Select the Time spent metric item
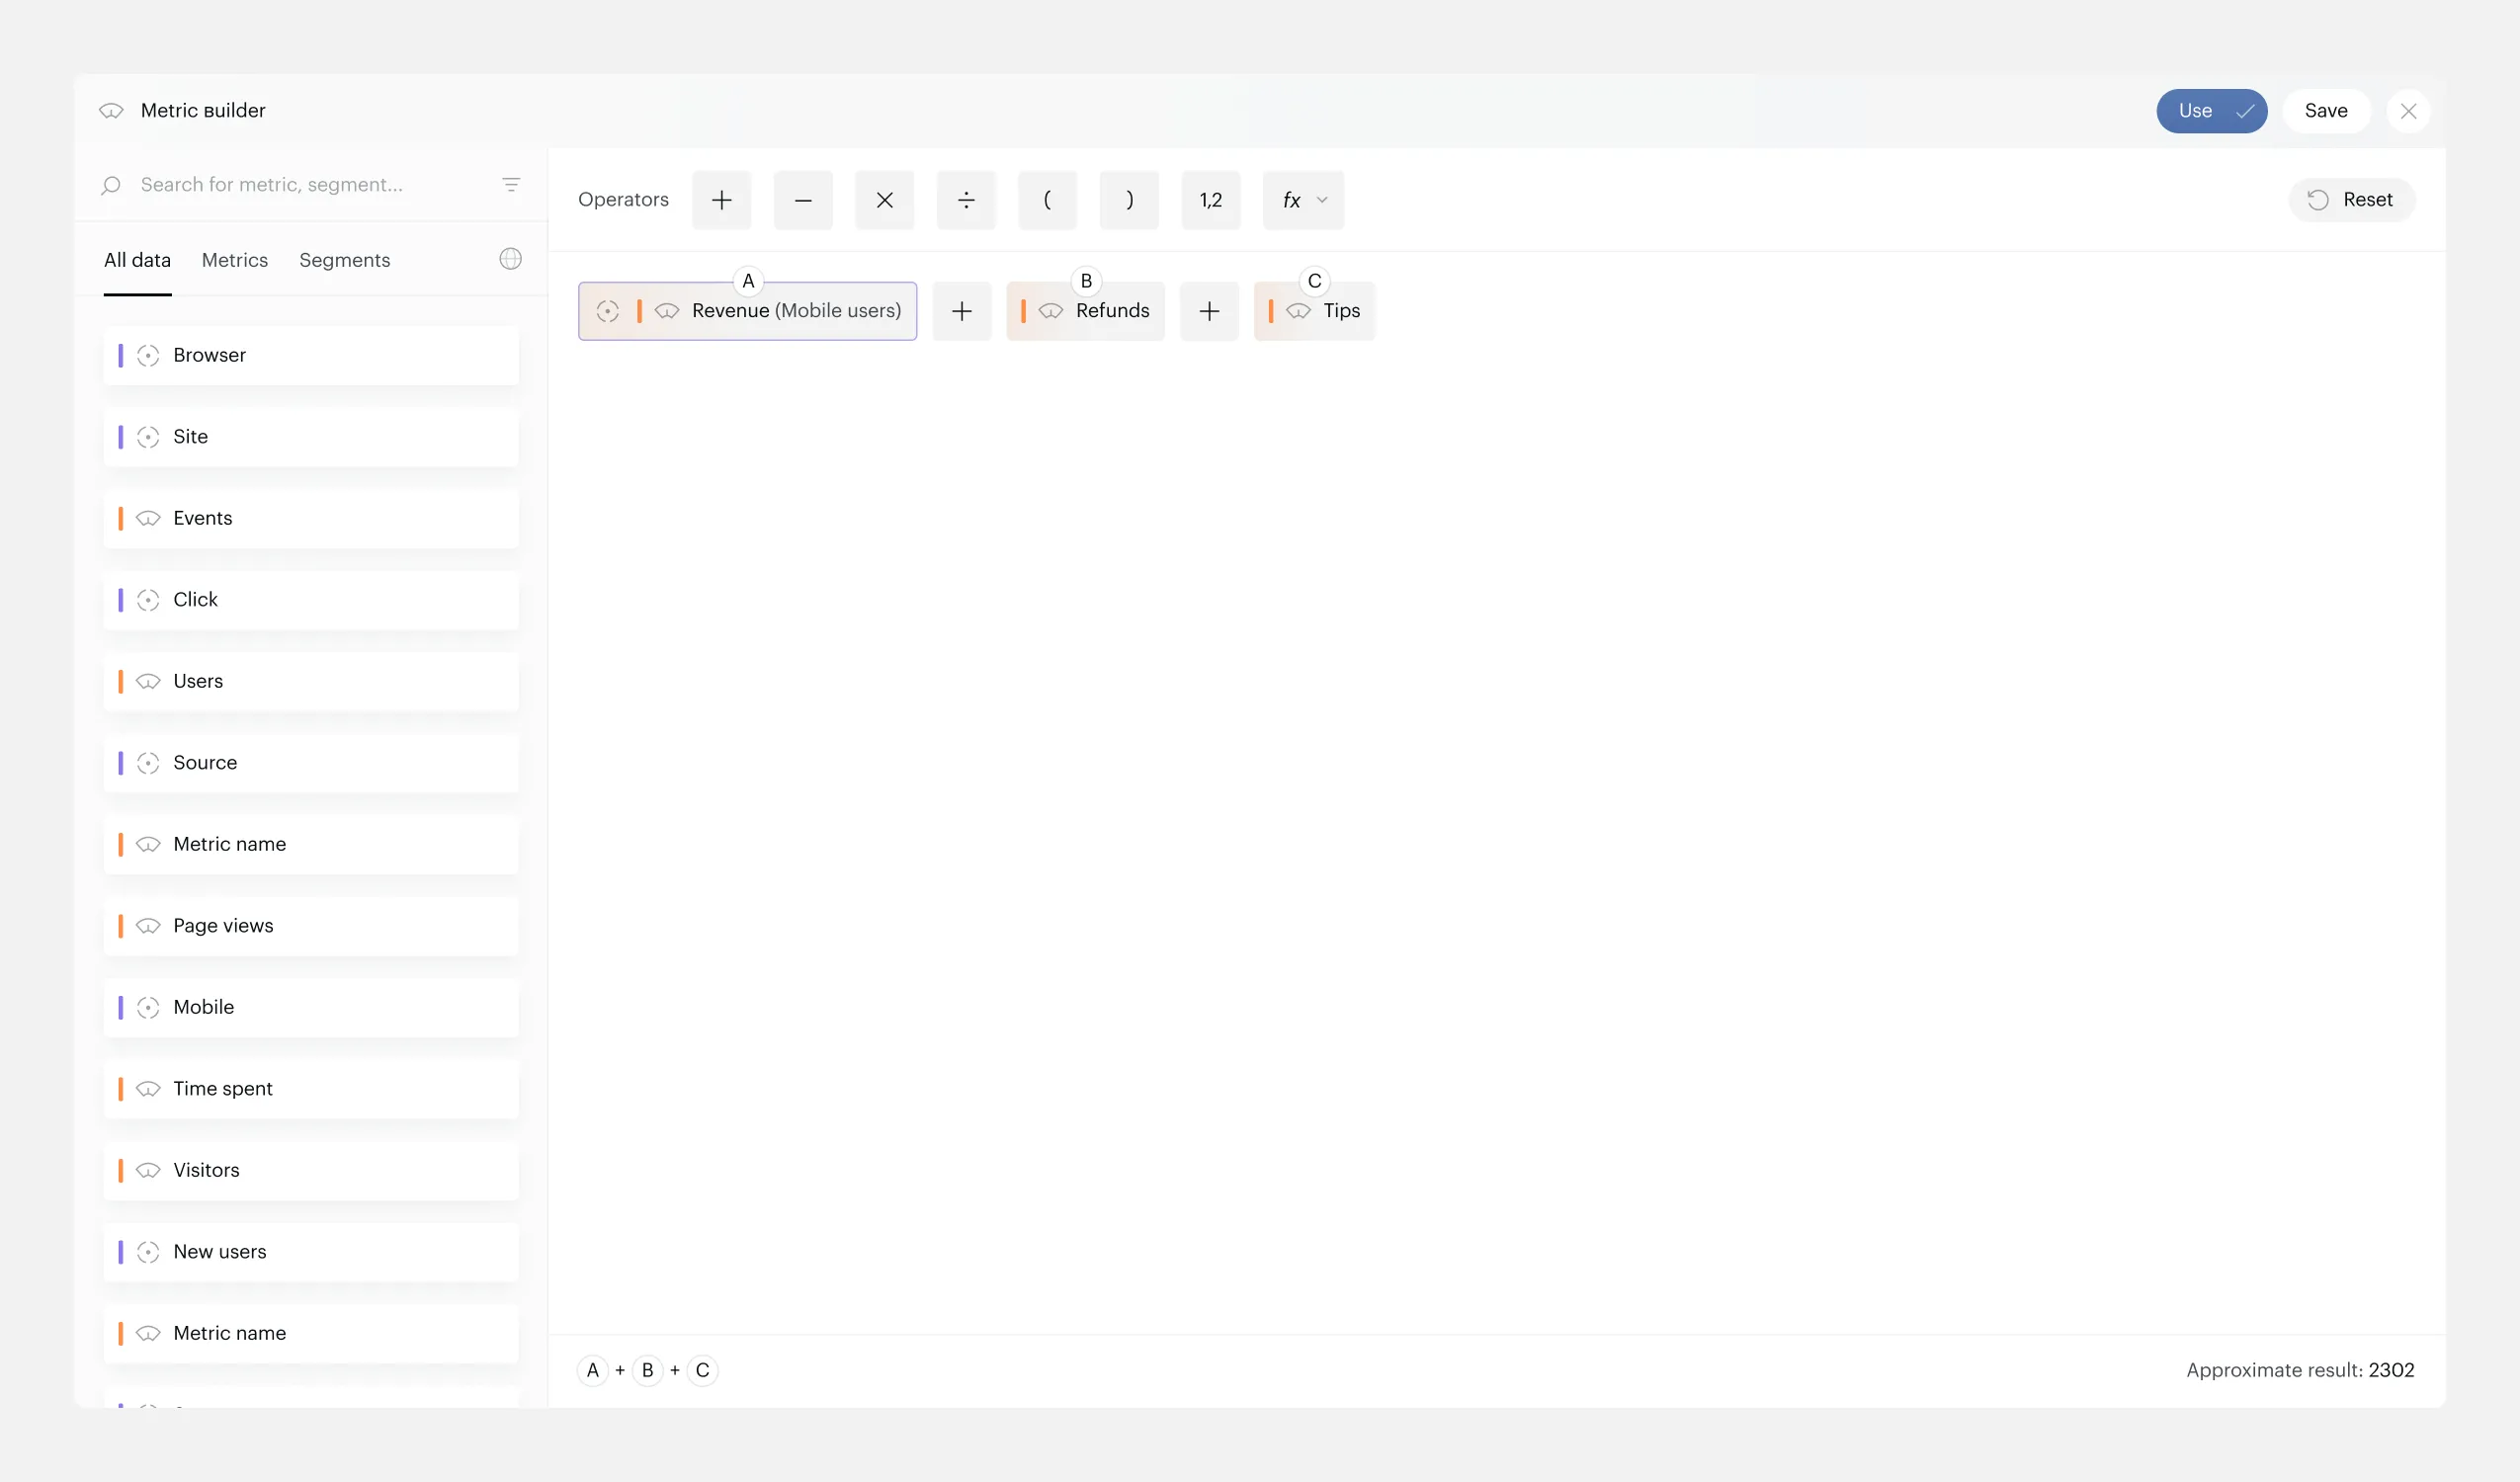The width and height of the screenshot is (2520, 1482). 311,1089
